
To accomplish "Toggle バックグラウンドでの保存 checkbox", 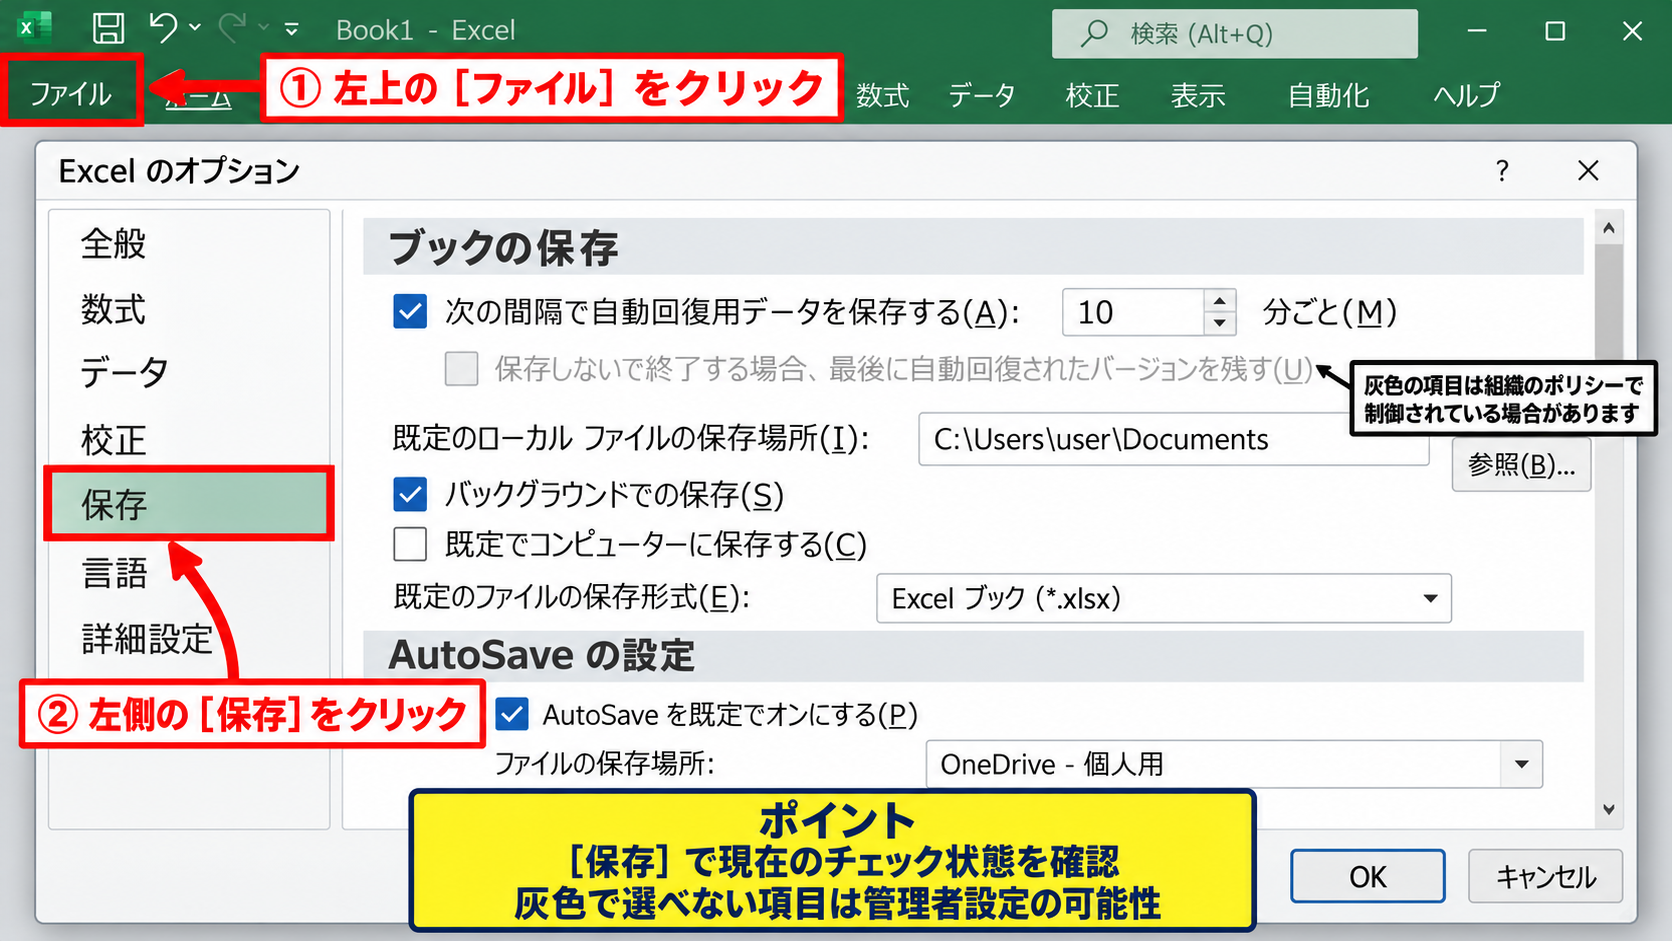I will (x=410, y=494).
